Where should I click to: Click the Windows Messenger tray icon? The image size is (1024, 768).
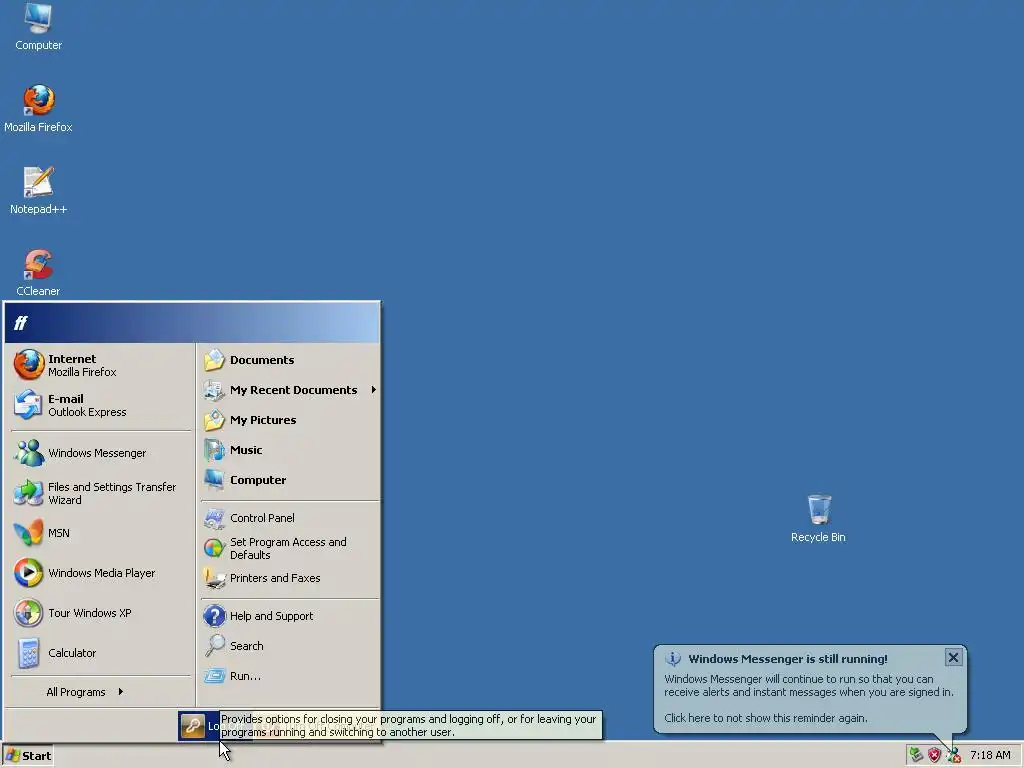click(953, 755)
